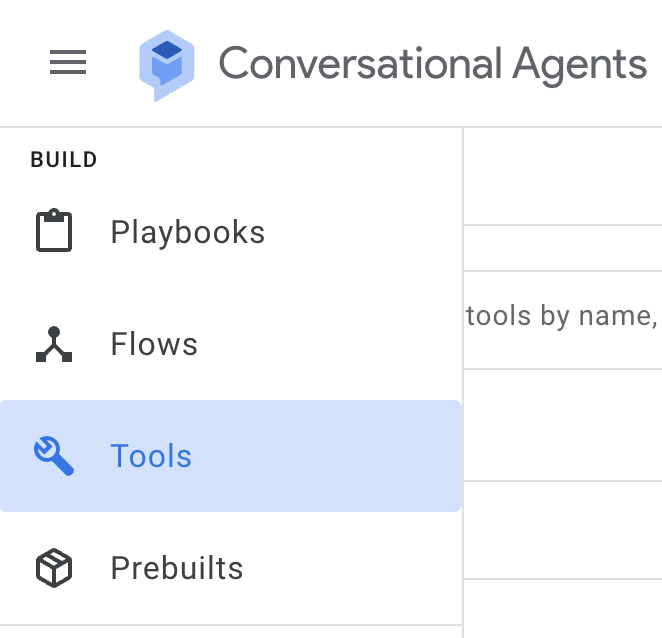This screenshot has width=662, height=638.
Task: Navigate to Flows in the sidebar
Action: pos(154,344)
